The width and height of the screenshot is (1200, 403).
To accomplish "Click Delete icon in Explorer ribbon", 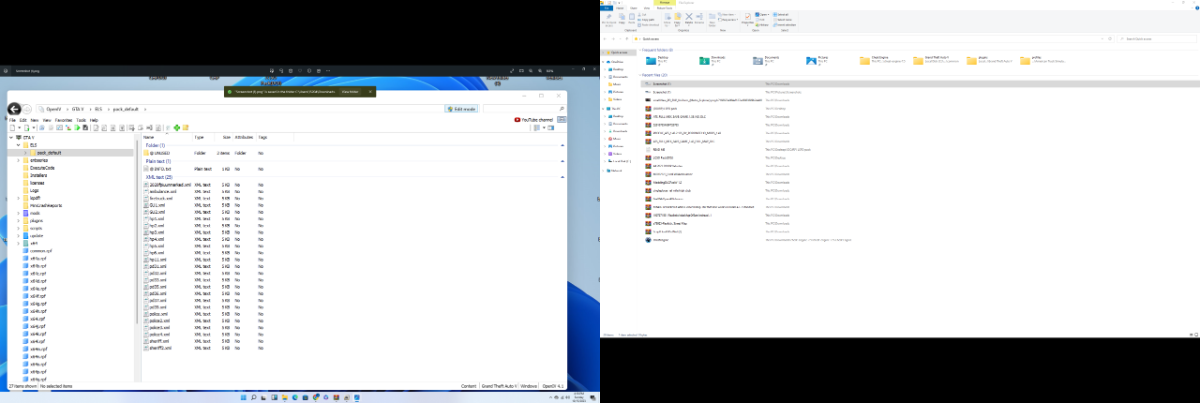I will coord(688,18).
